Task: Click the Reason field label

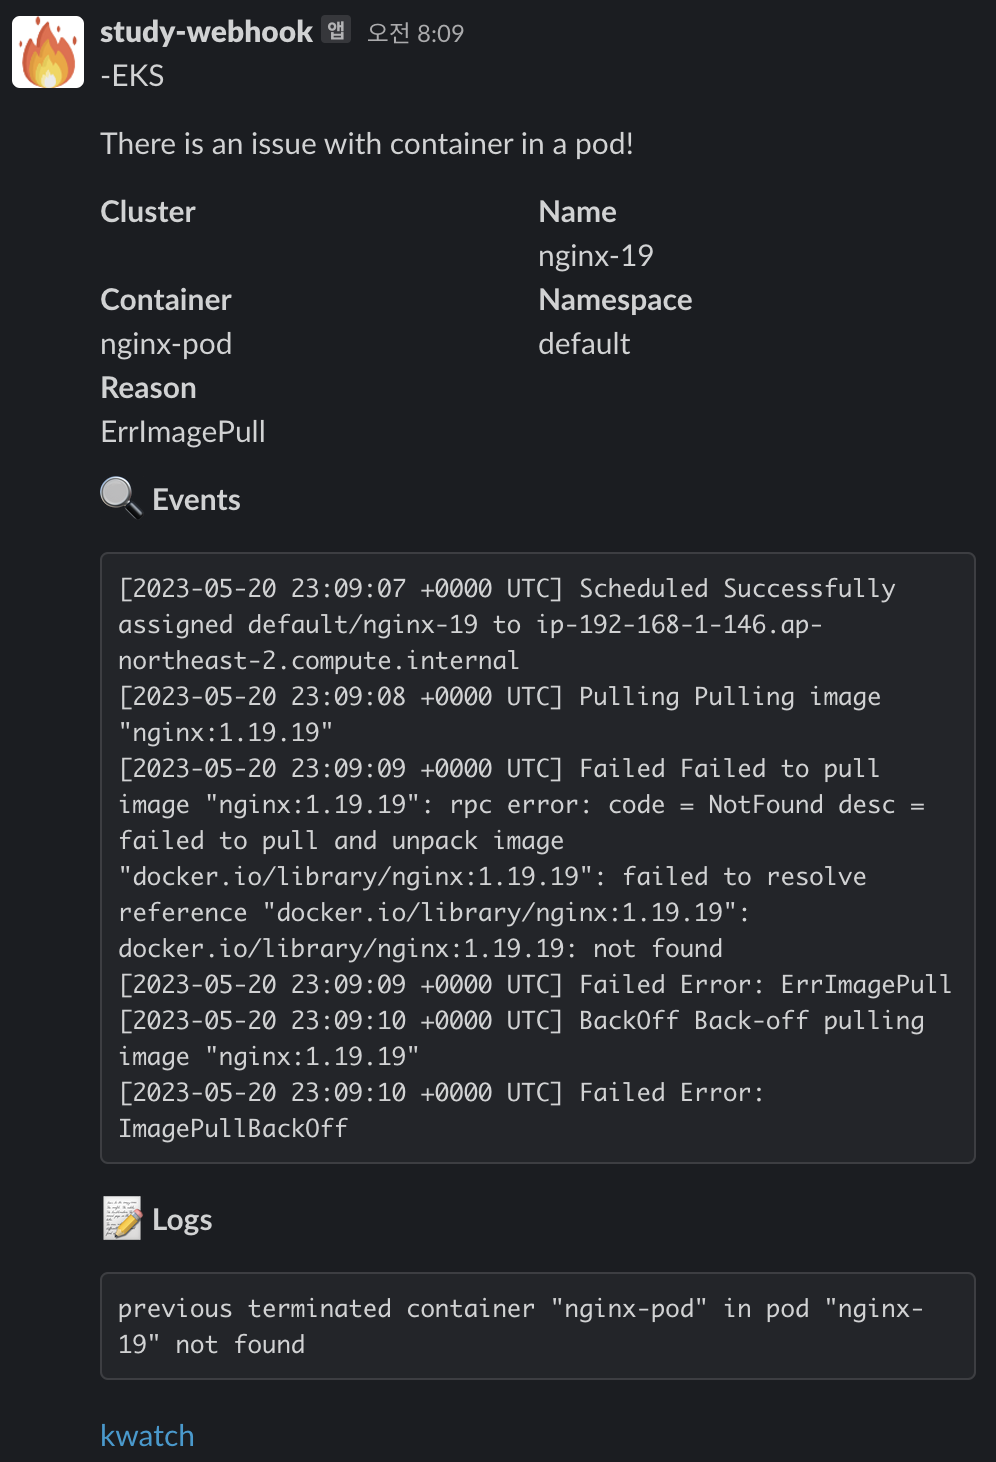Action: point(148,388)
